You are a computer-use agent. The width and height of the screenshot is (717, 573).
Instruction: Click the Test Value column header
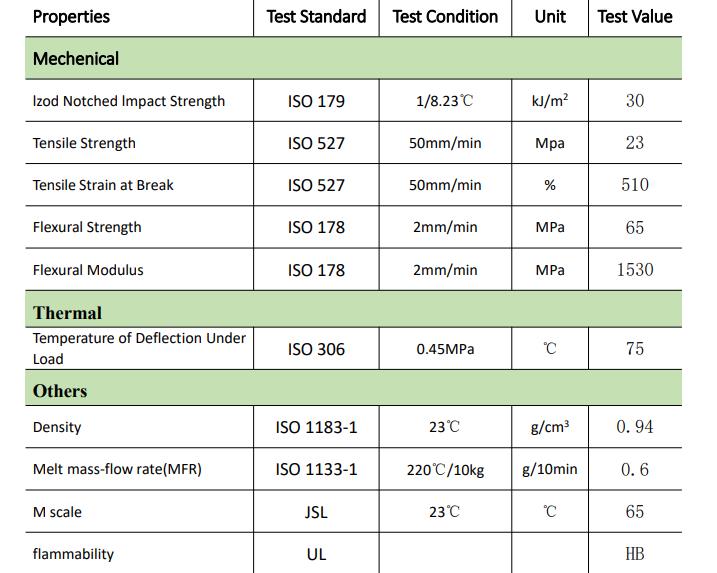pyautogui.click(x=635, y=17)
